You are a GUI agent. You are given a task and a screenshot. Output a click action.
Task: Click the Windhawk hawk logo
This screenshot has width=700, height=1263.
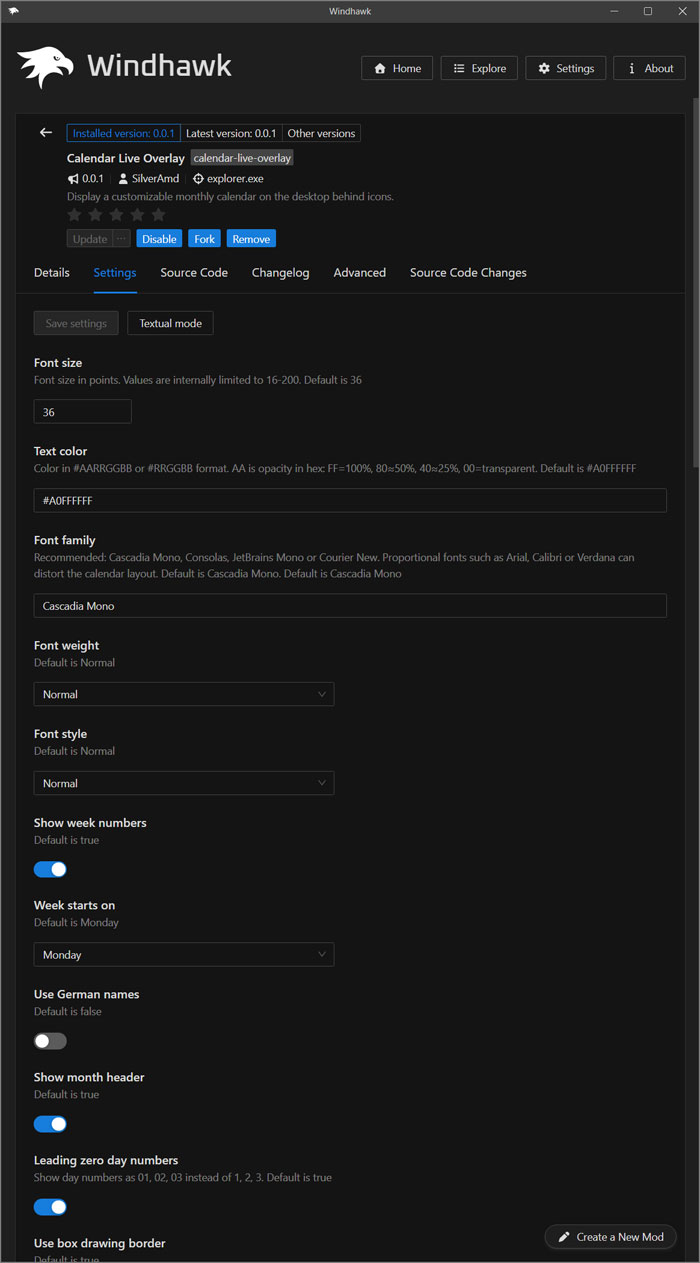[45, 67]
